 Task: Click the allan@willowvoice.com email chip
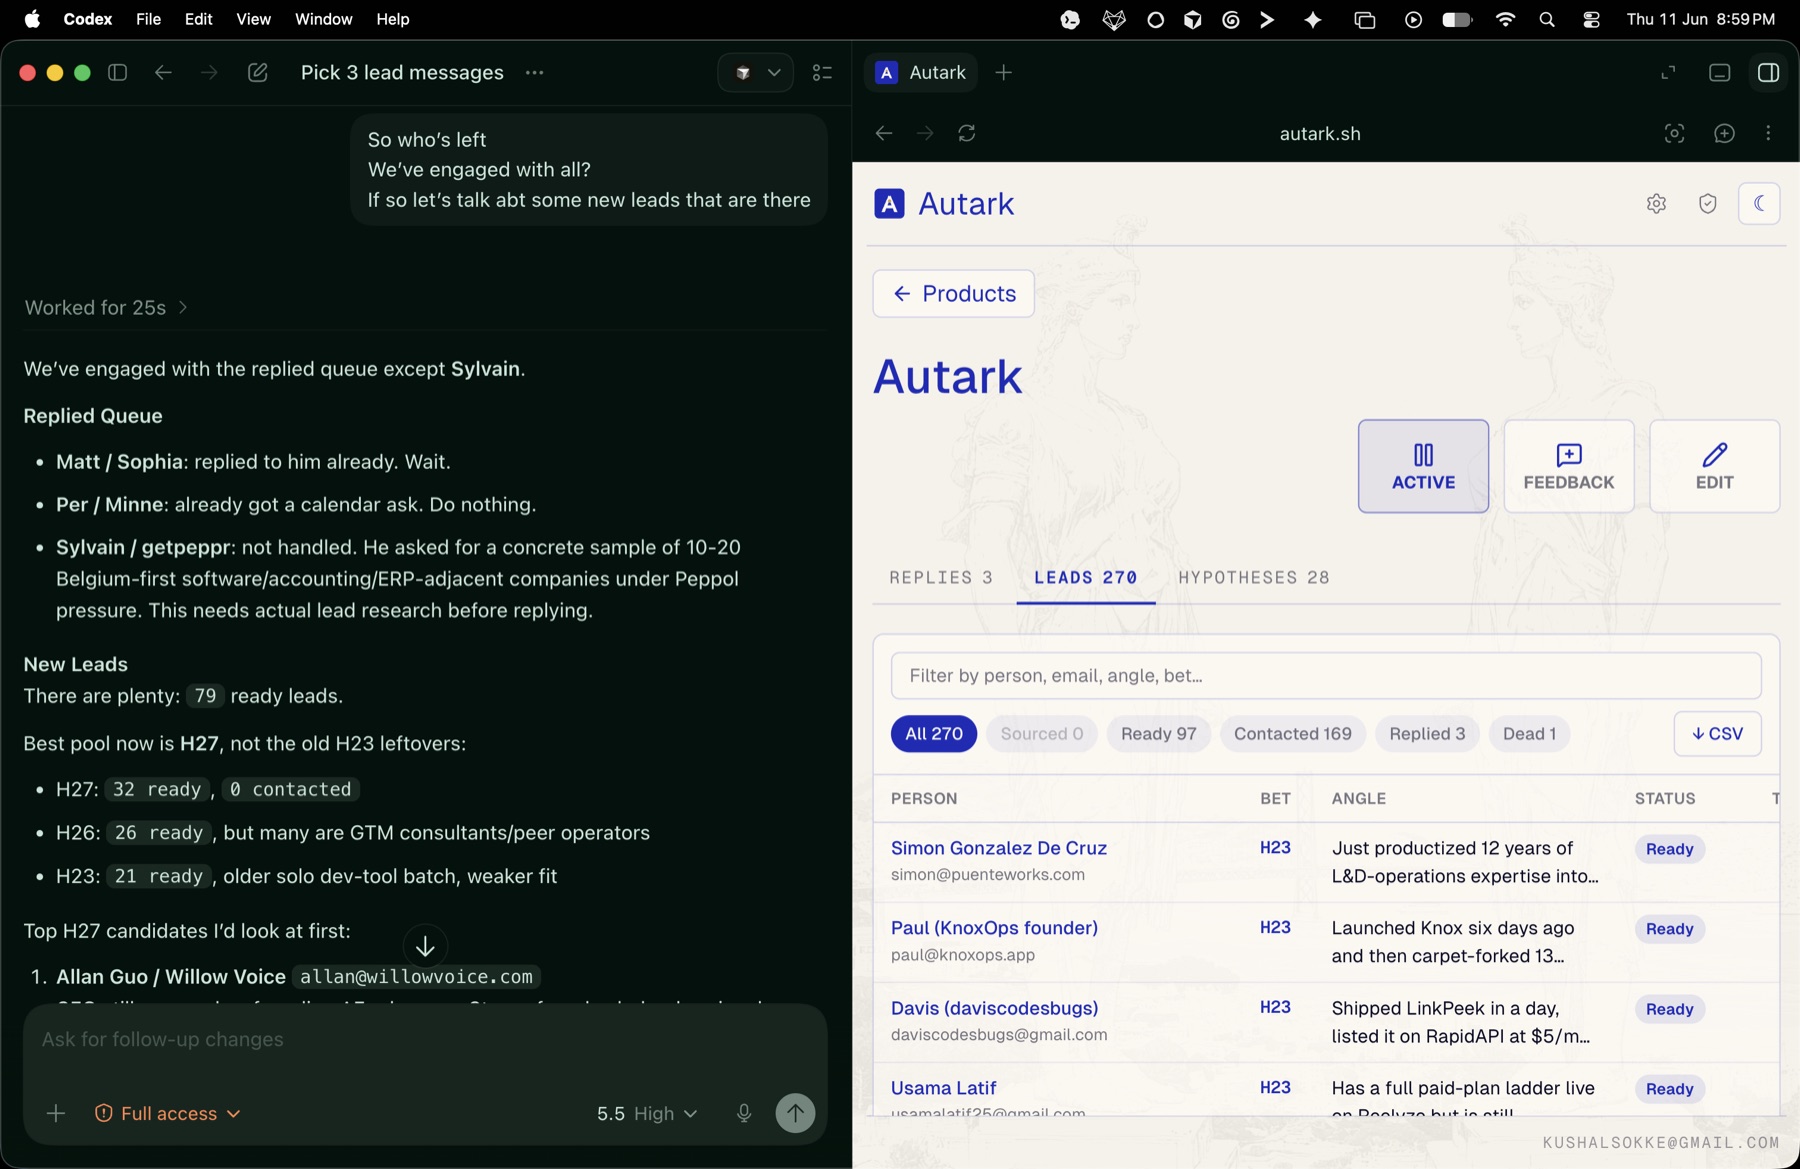point(416,977)
